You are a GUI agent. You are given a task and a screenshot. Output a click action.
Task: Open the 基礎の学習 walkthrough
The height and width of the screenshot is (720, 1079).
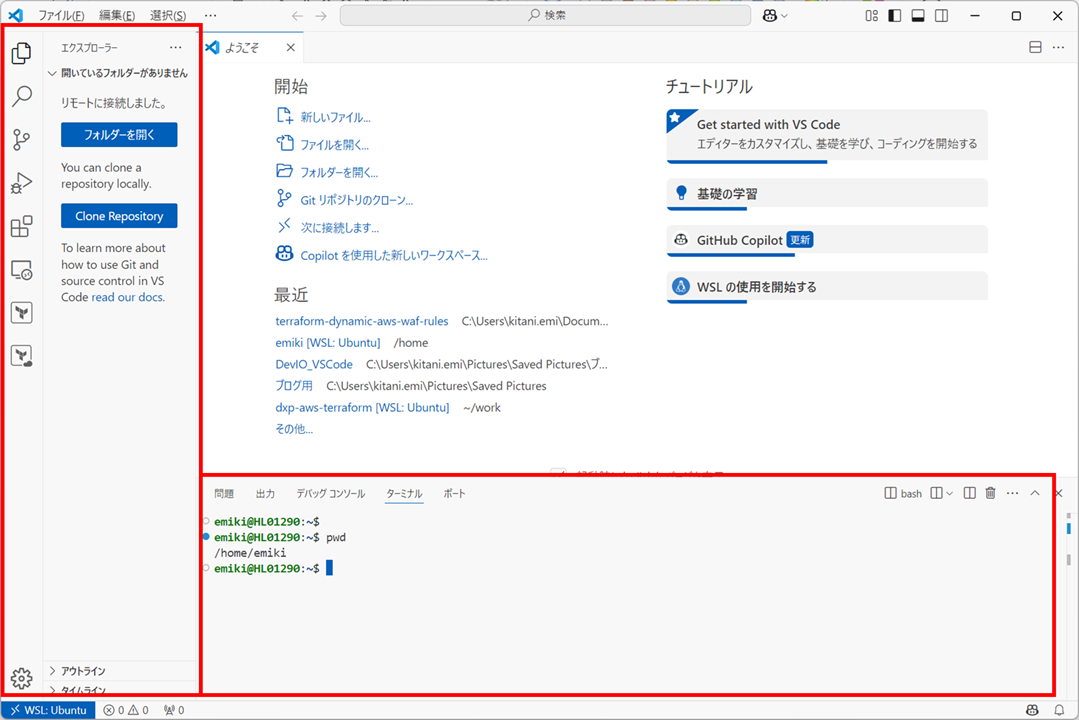(x=827, y=194)
